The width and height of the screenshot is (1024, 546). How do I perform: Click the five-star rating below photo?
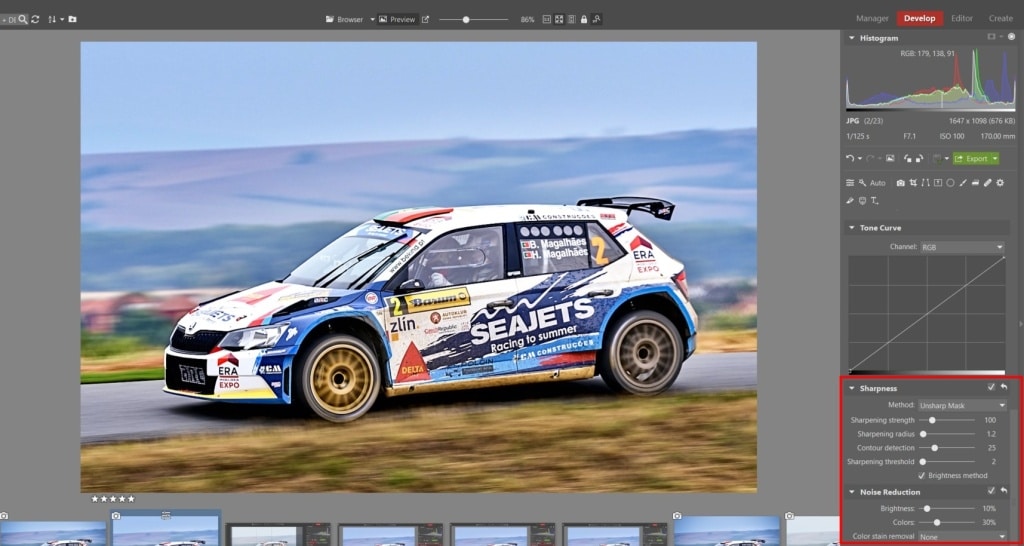(x=113, y=499)
